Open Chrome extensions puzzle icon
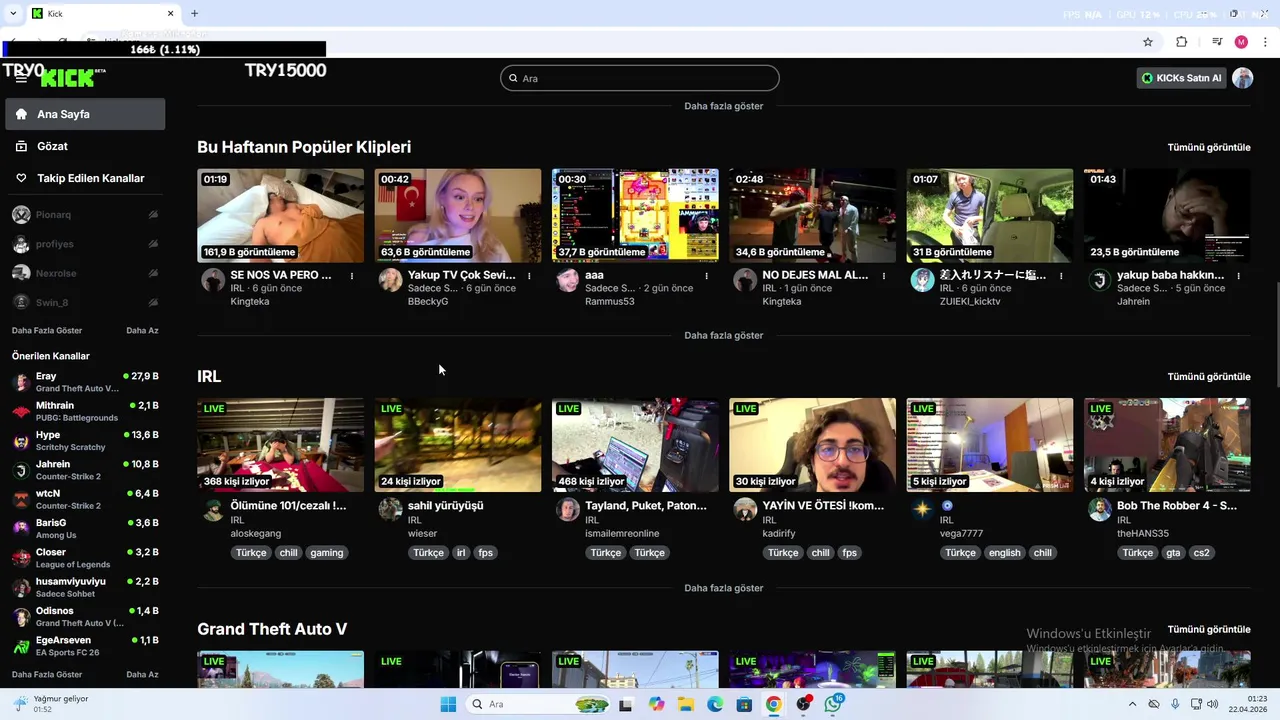The width and height of the screenshot is (1280, 720). click(1181, 42)
